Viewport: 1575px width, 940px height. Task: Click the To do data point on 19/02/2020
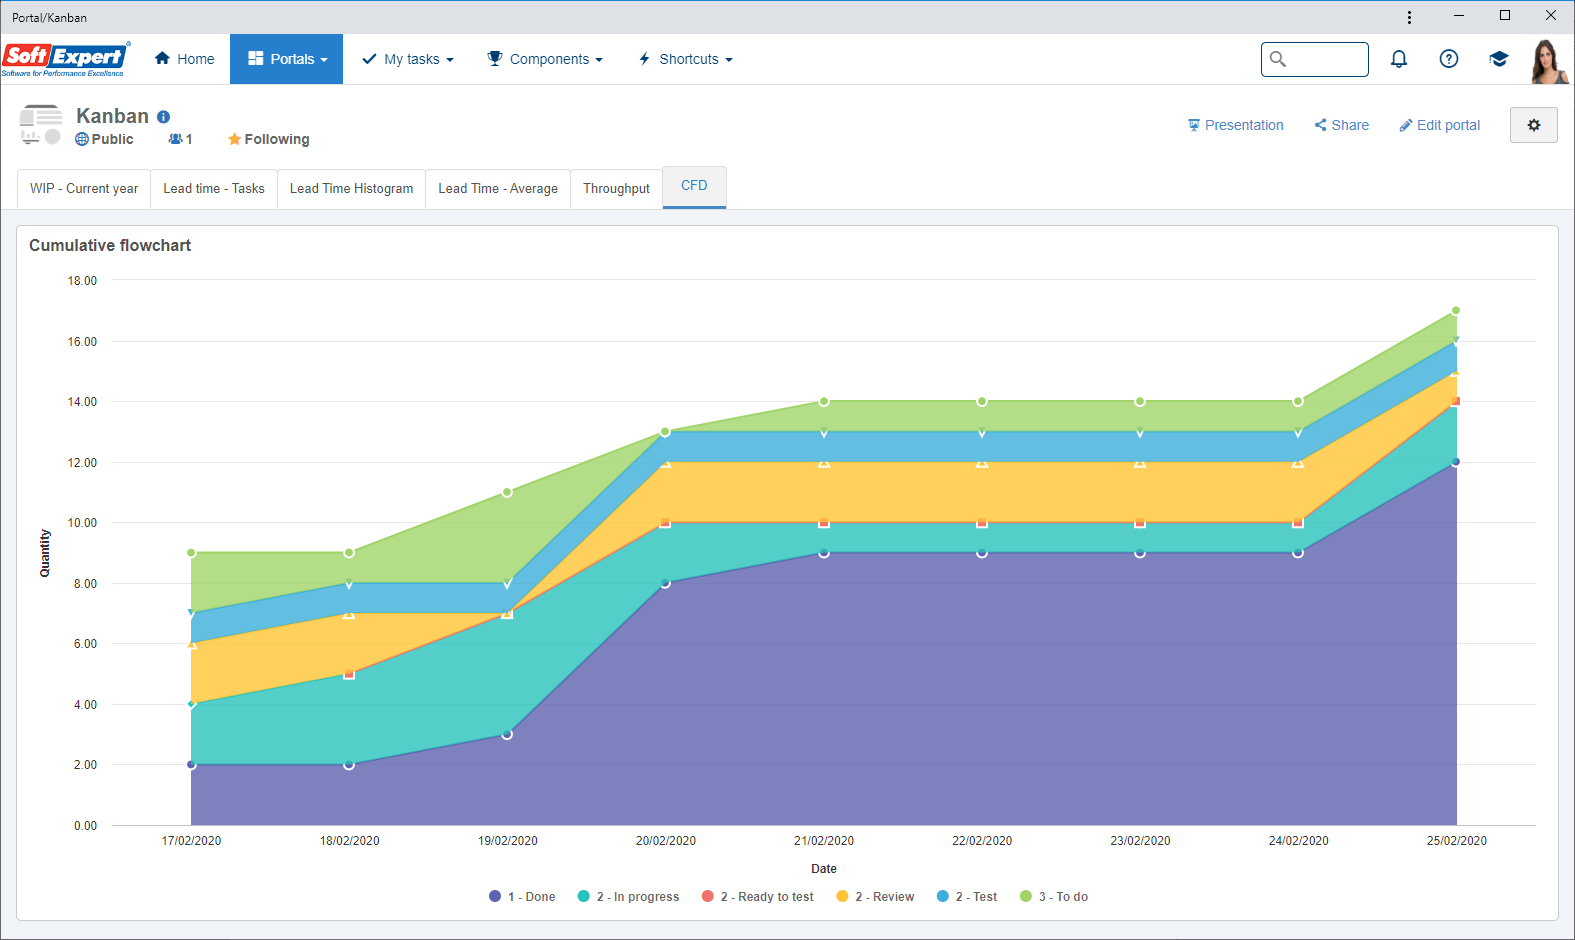(507, 492)
